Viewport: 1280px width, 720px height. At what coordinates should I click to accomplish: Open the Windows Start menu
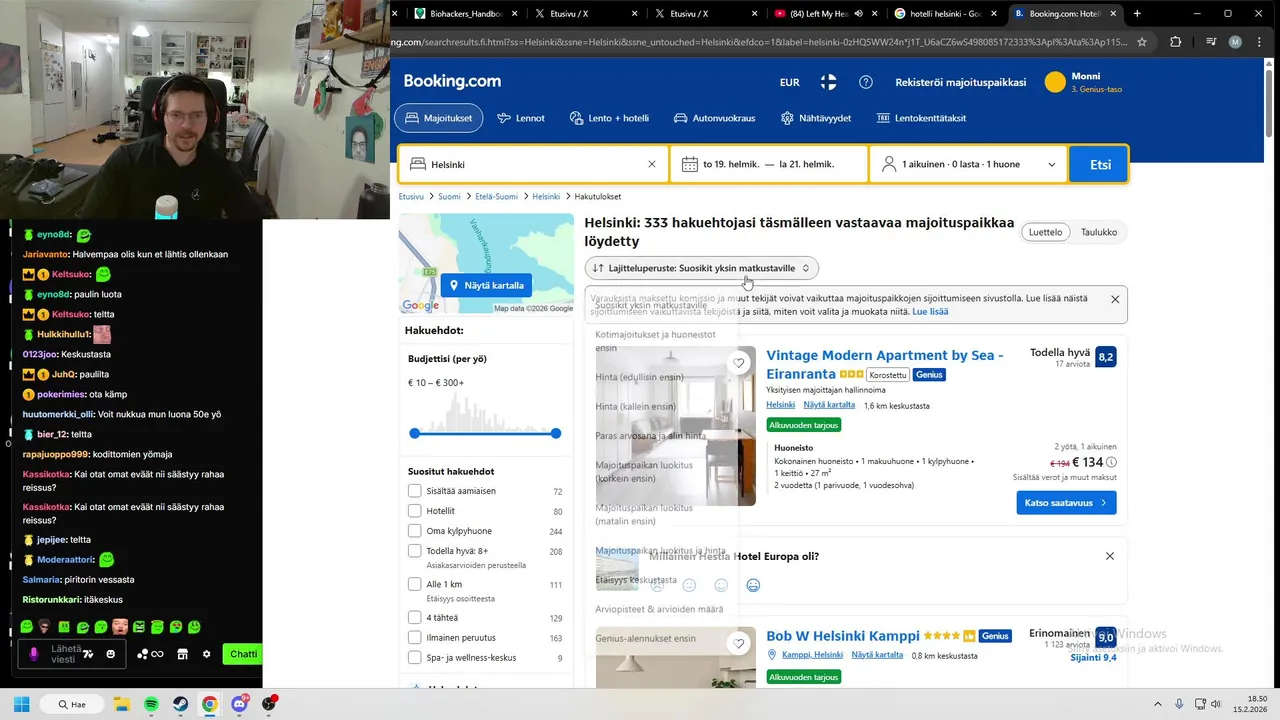pos(22,704)
